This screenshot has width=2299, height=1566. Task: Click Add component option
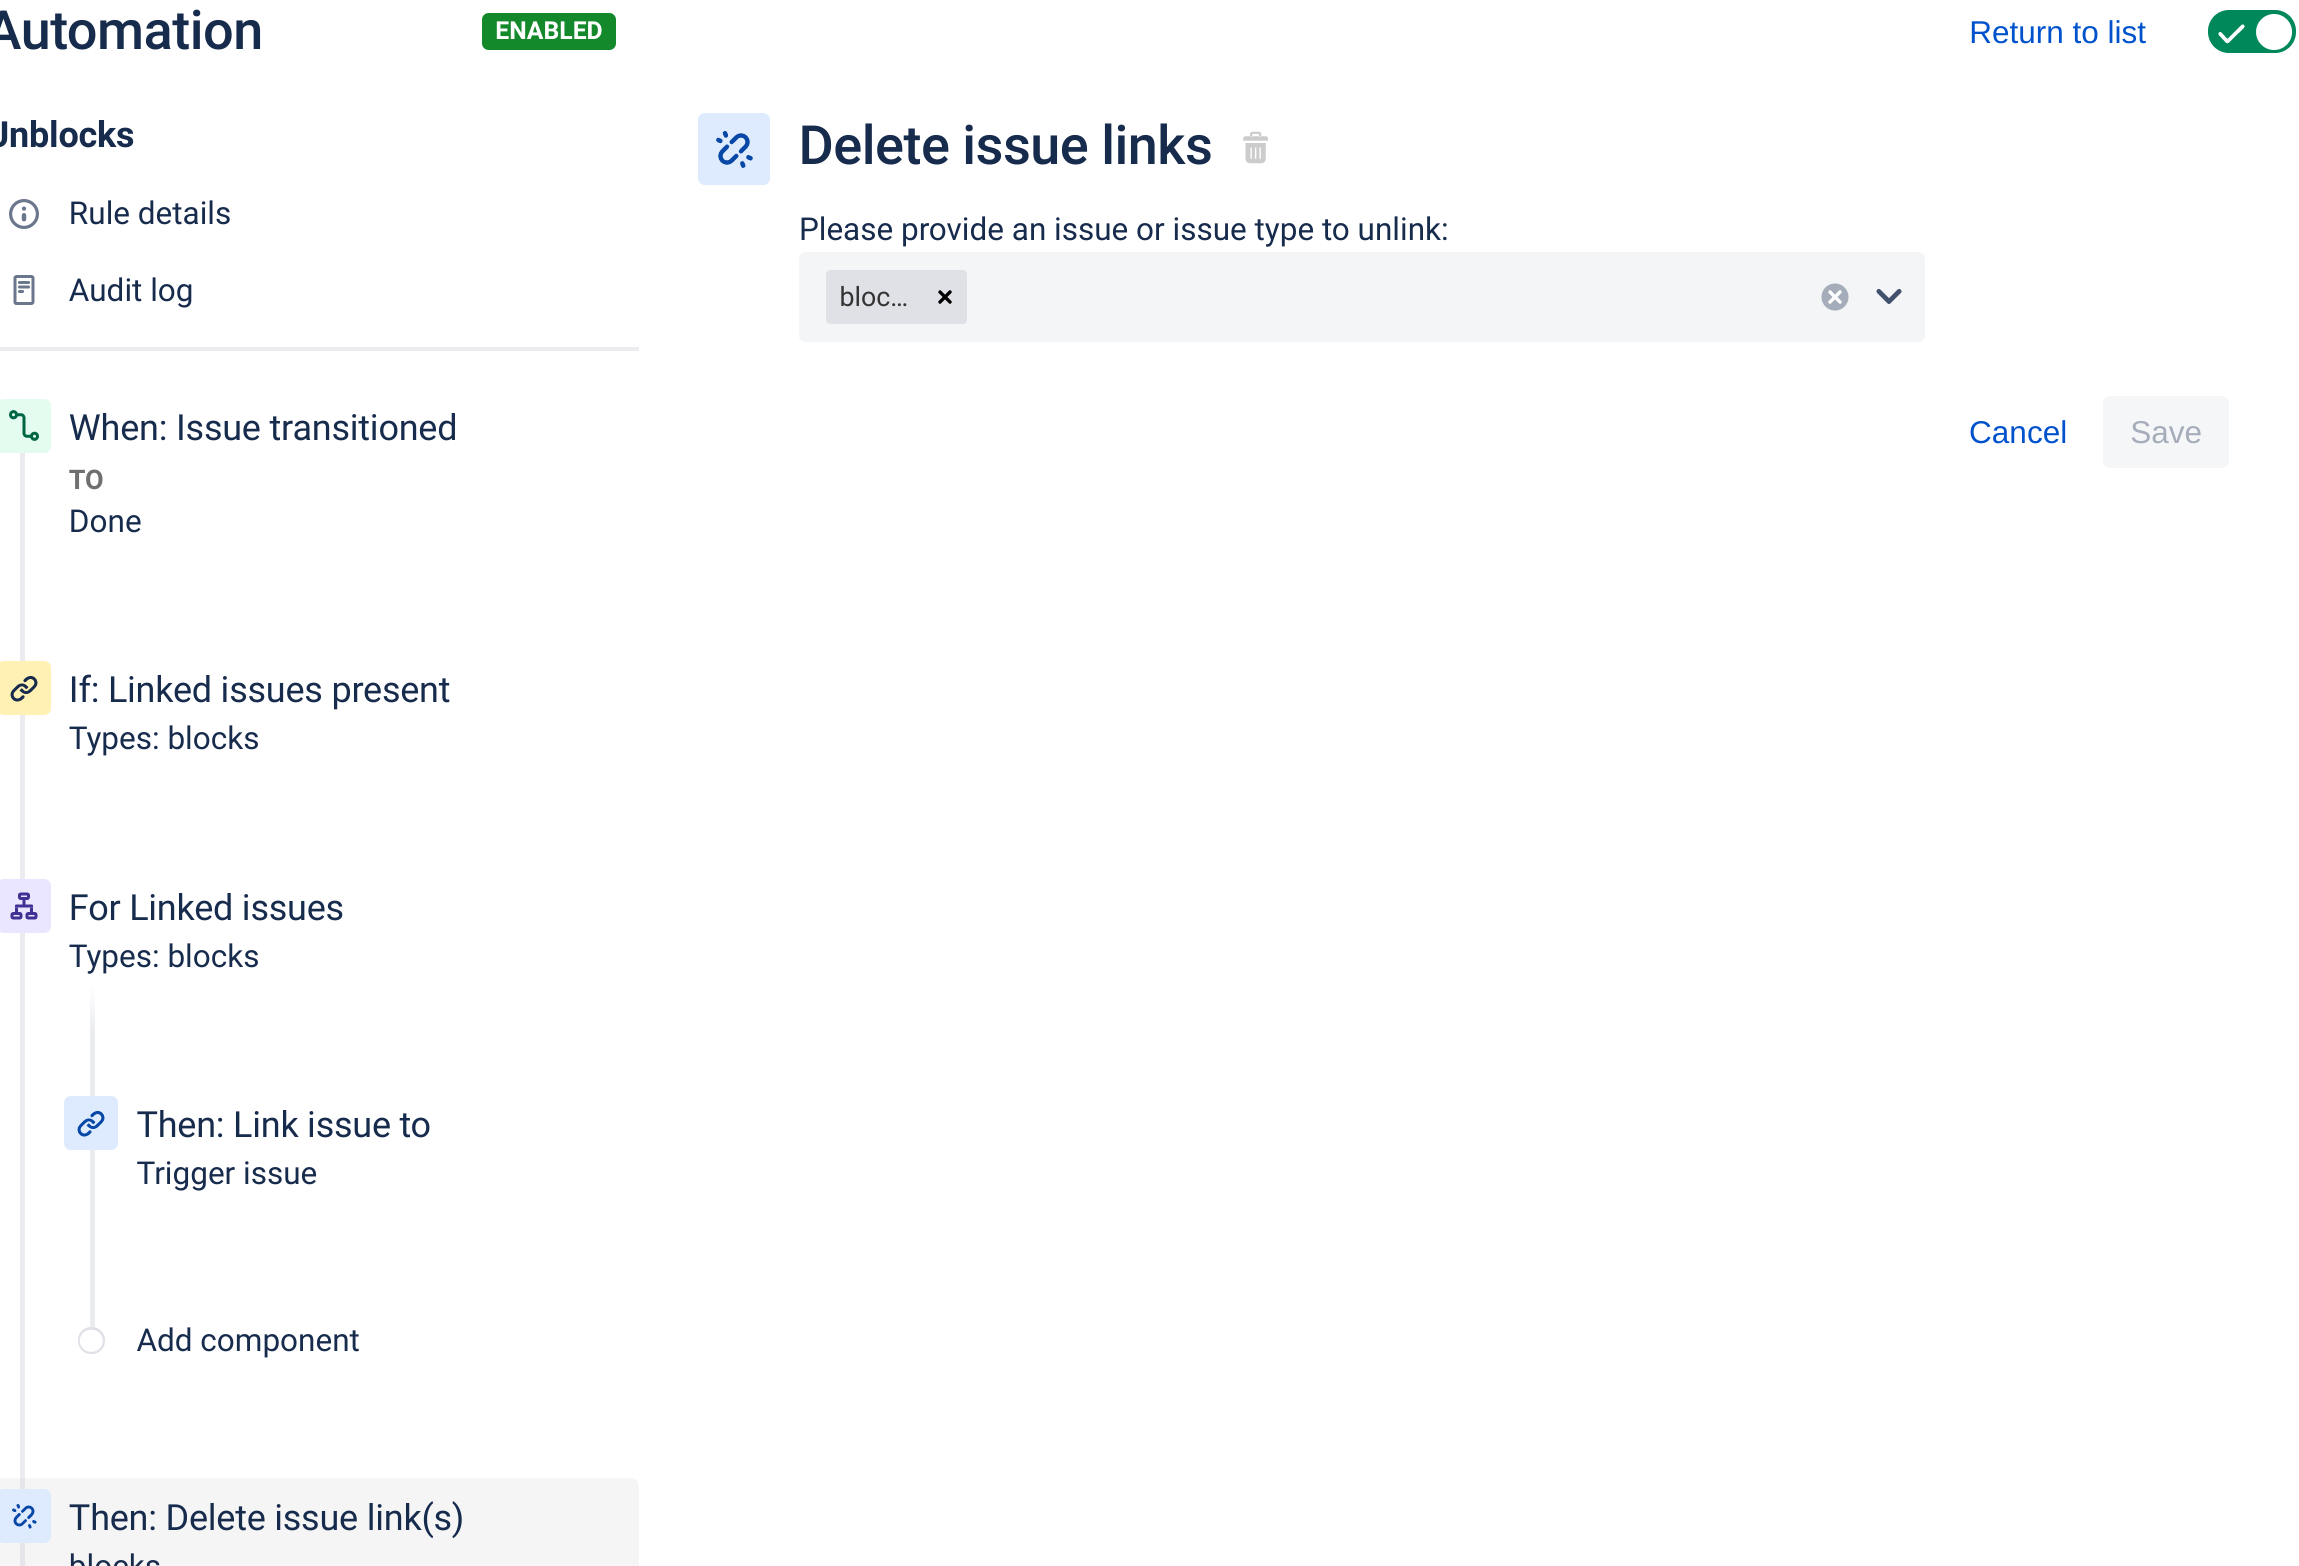pyautogui.click(x=246, y=1339)
